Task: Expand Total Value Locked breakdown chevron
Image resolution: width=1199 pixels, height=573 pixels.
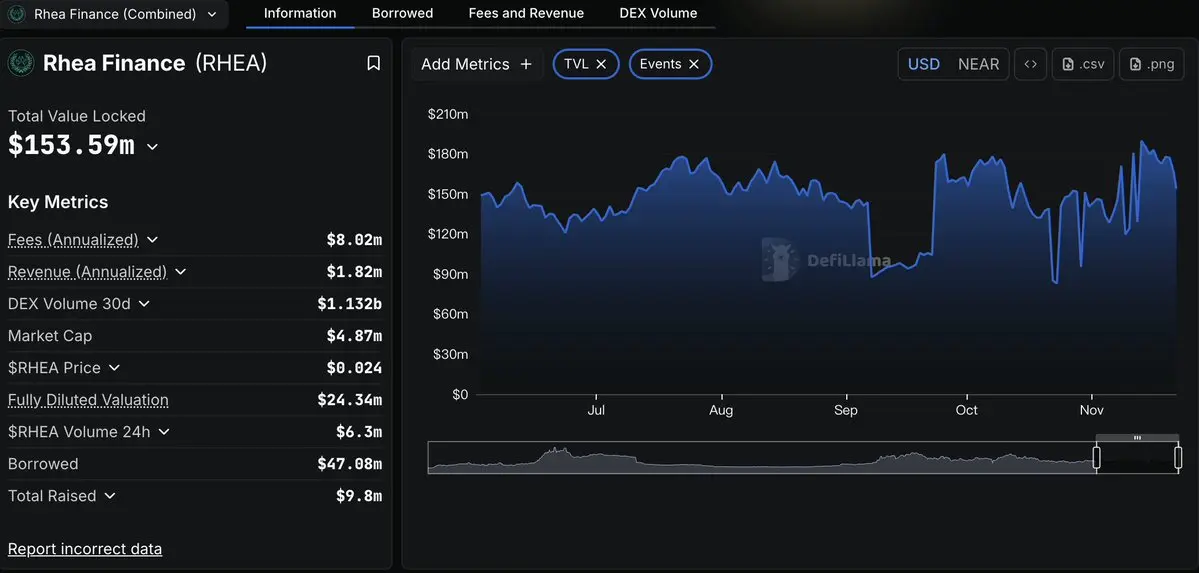Action: click(152, 146)
